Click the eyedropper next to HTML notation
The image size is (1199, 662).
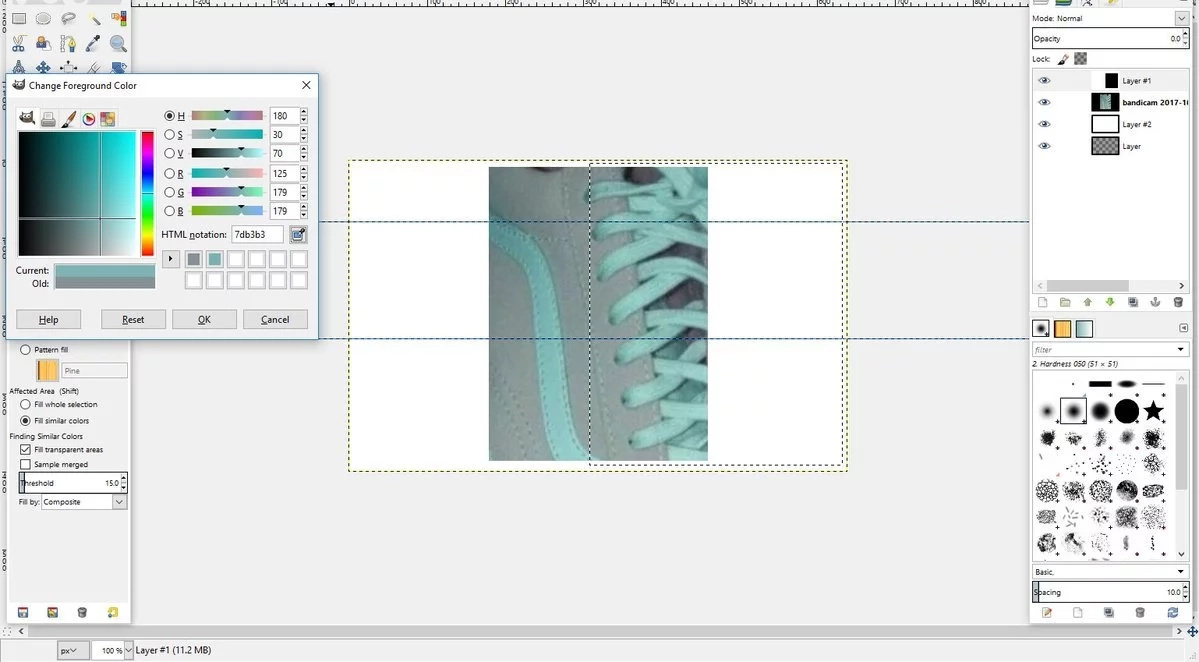click(298, 235)
